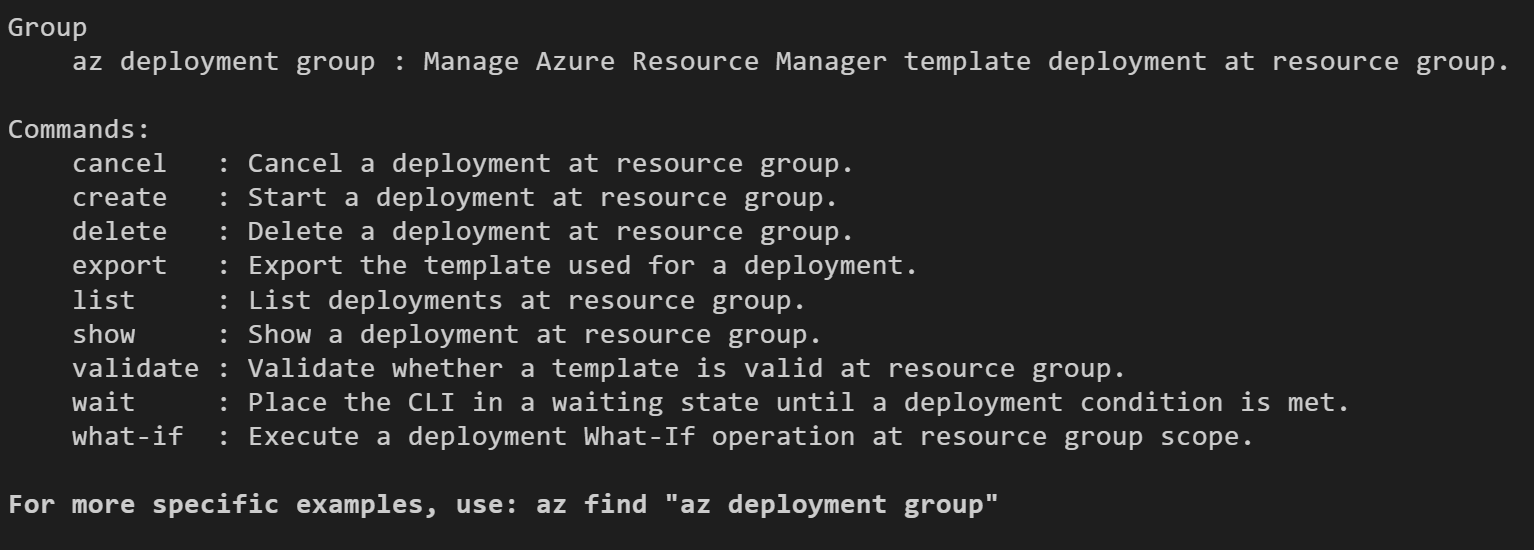Click the "Manage Azure Resource Manager template" description
Image resolution: width=1534 pixels, height=550 pixels.
727,62
